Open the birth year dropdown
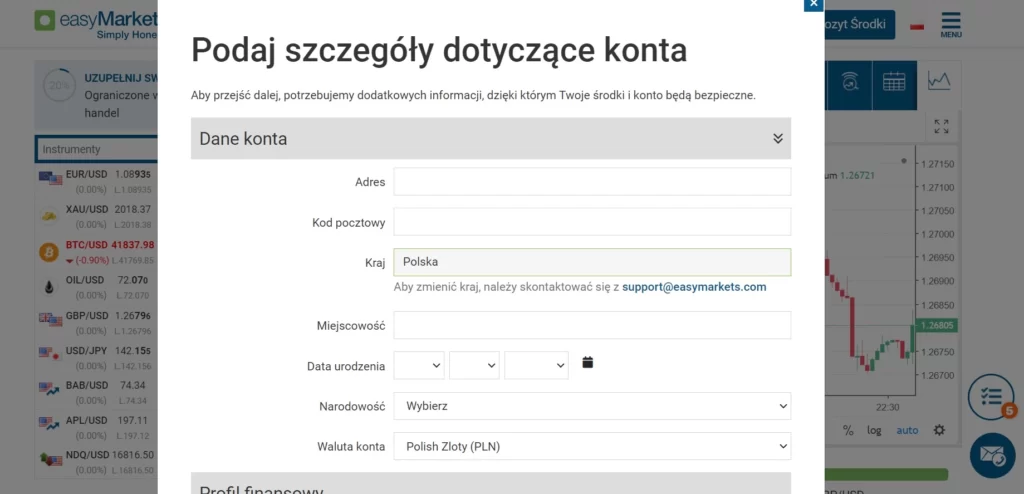The width and height of the screenshot is (1024, 494). (536, 366)
